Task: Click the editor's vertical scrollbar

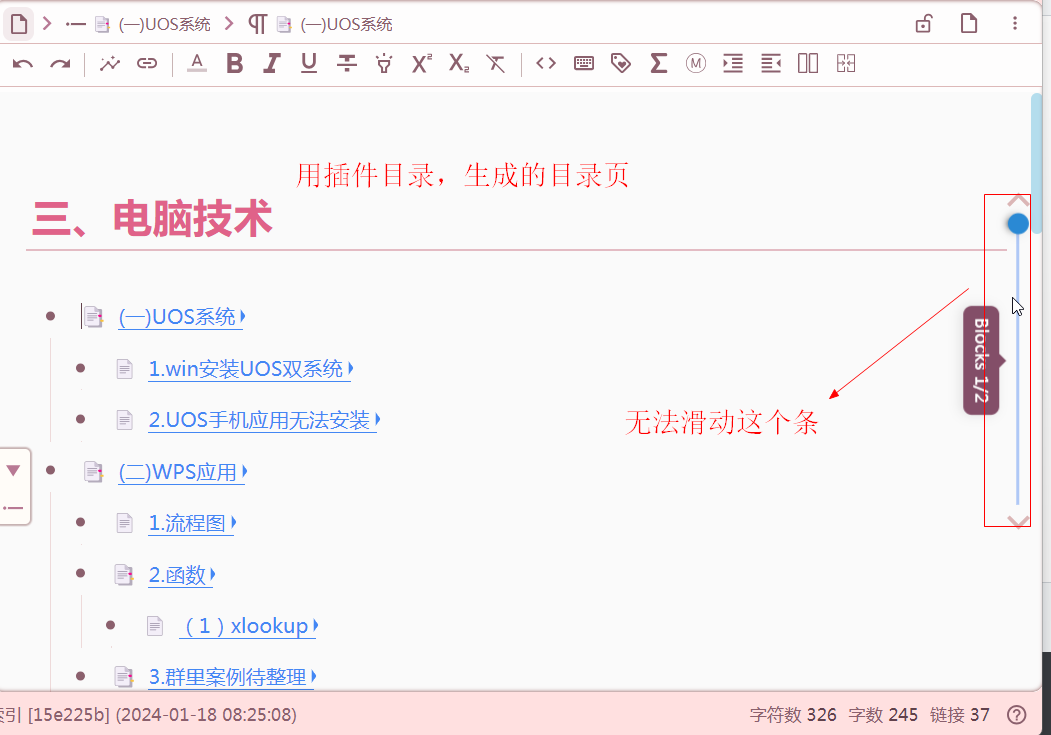Action: (1037, 164)
